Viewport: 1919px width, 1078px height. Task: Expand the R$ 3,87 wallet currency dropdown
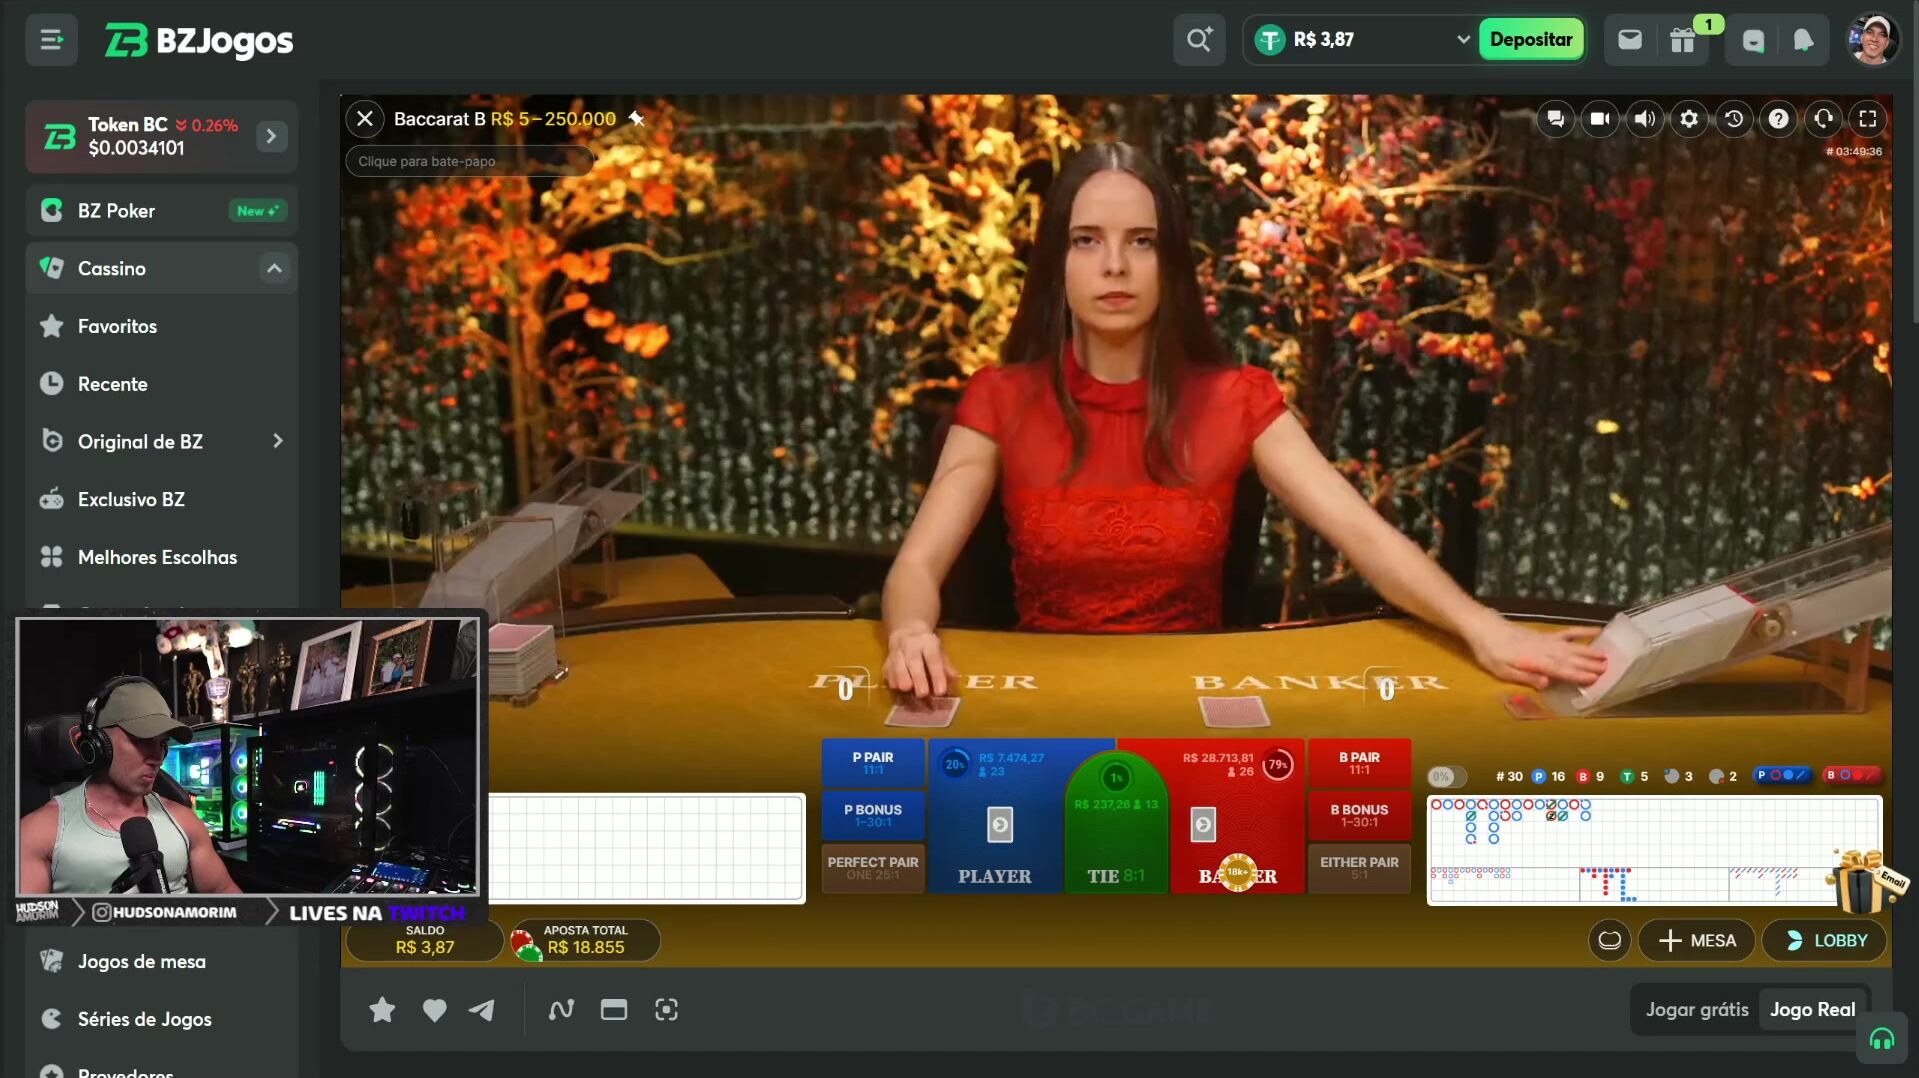pos(1462,40)
